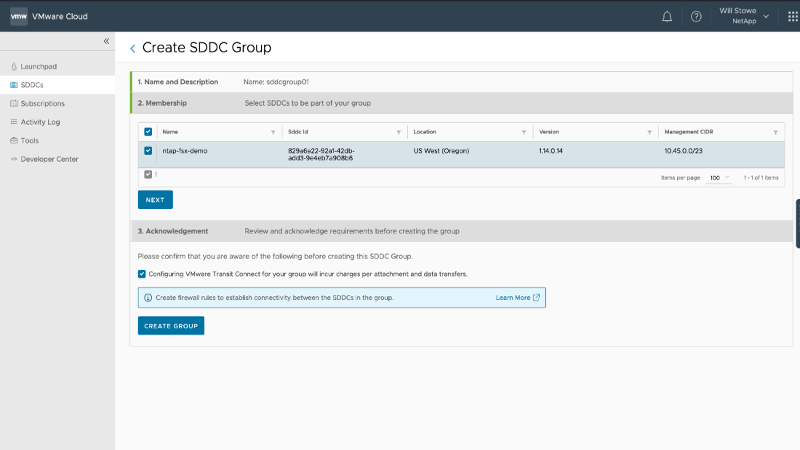Click the filter icon in Name column
This screenshot has height=450, width=800.
273,132
